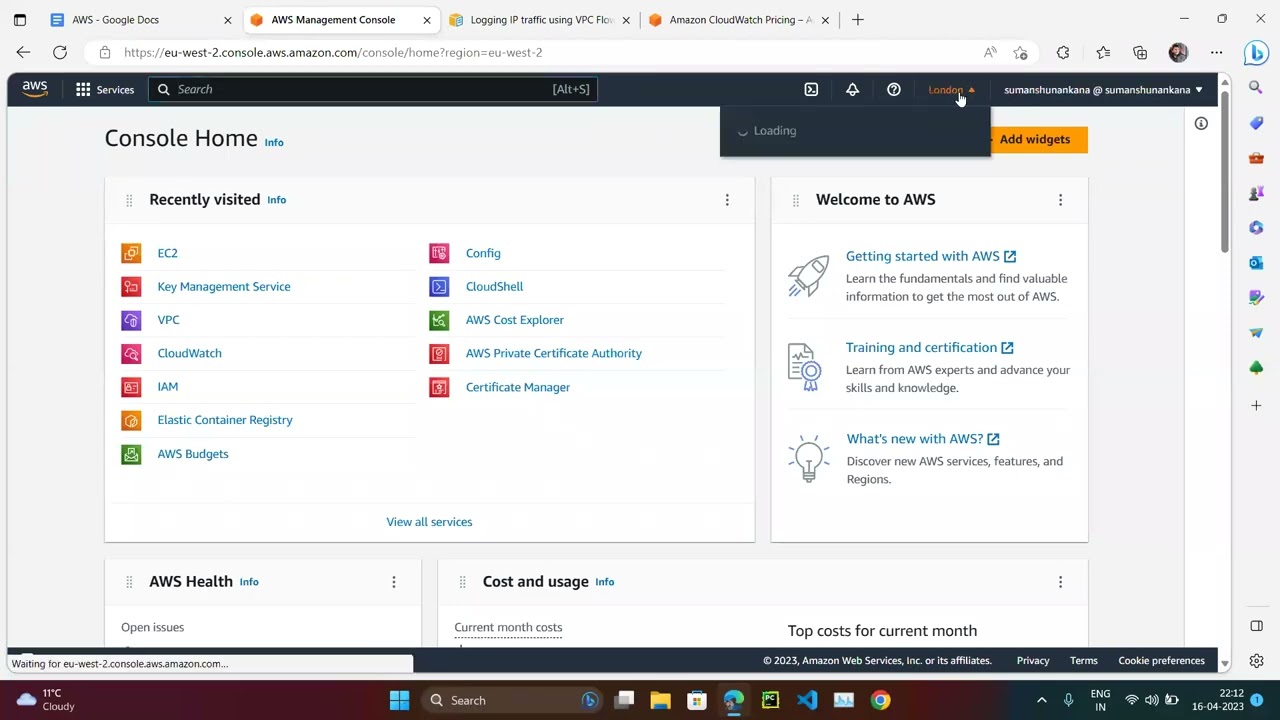
Task: Open a new browser tab
Action: tap(857, 19)
